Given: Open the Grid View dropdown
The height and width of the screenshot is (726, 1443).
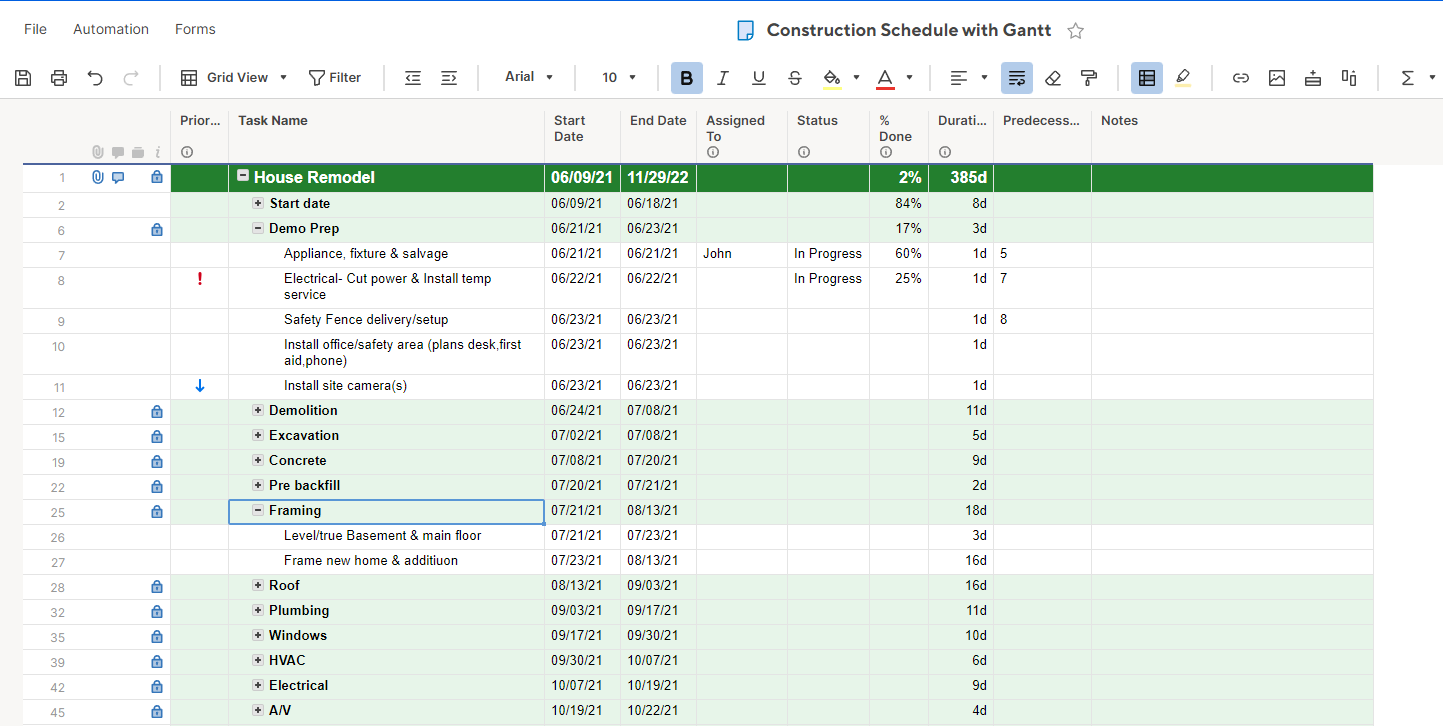Looking at the screenshot, I should (x=234, y=78).
